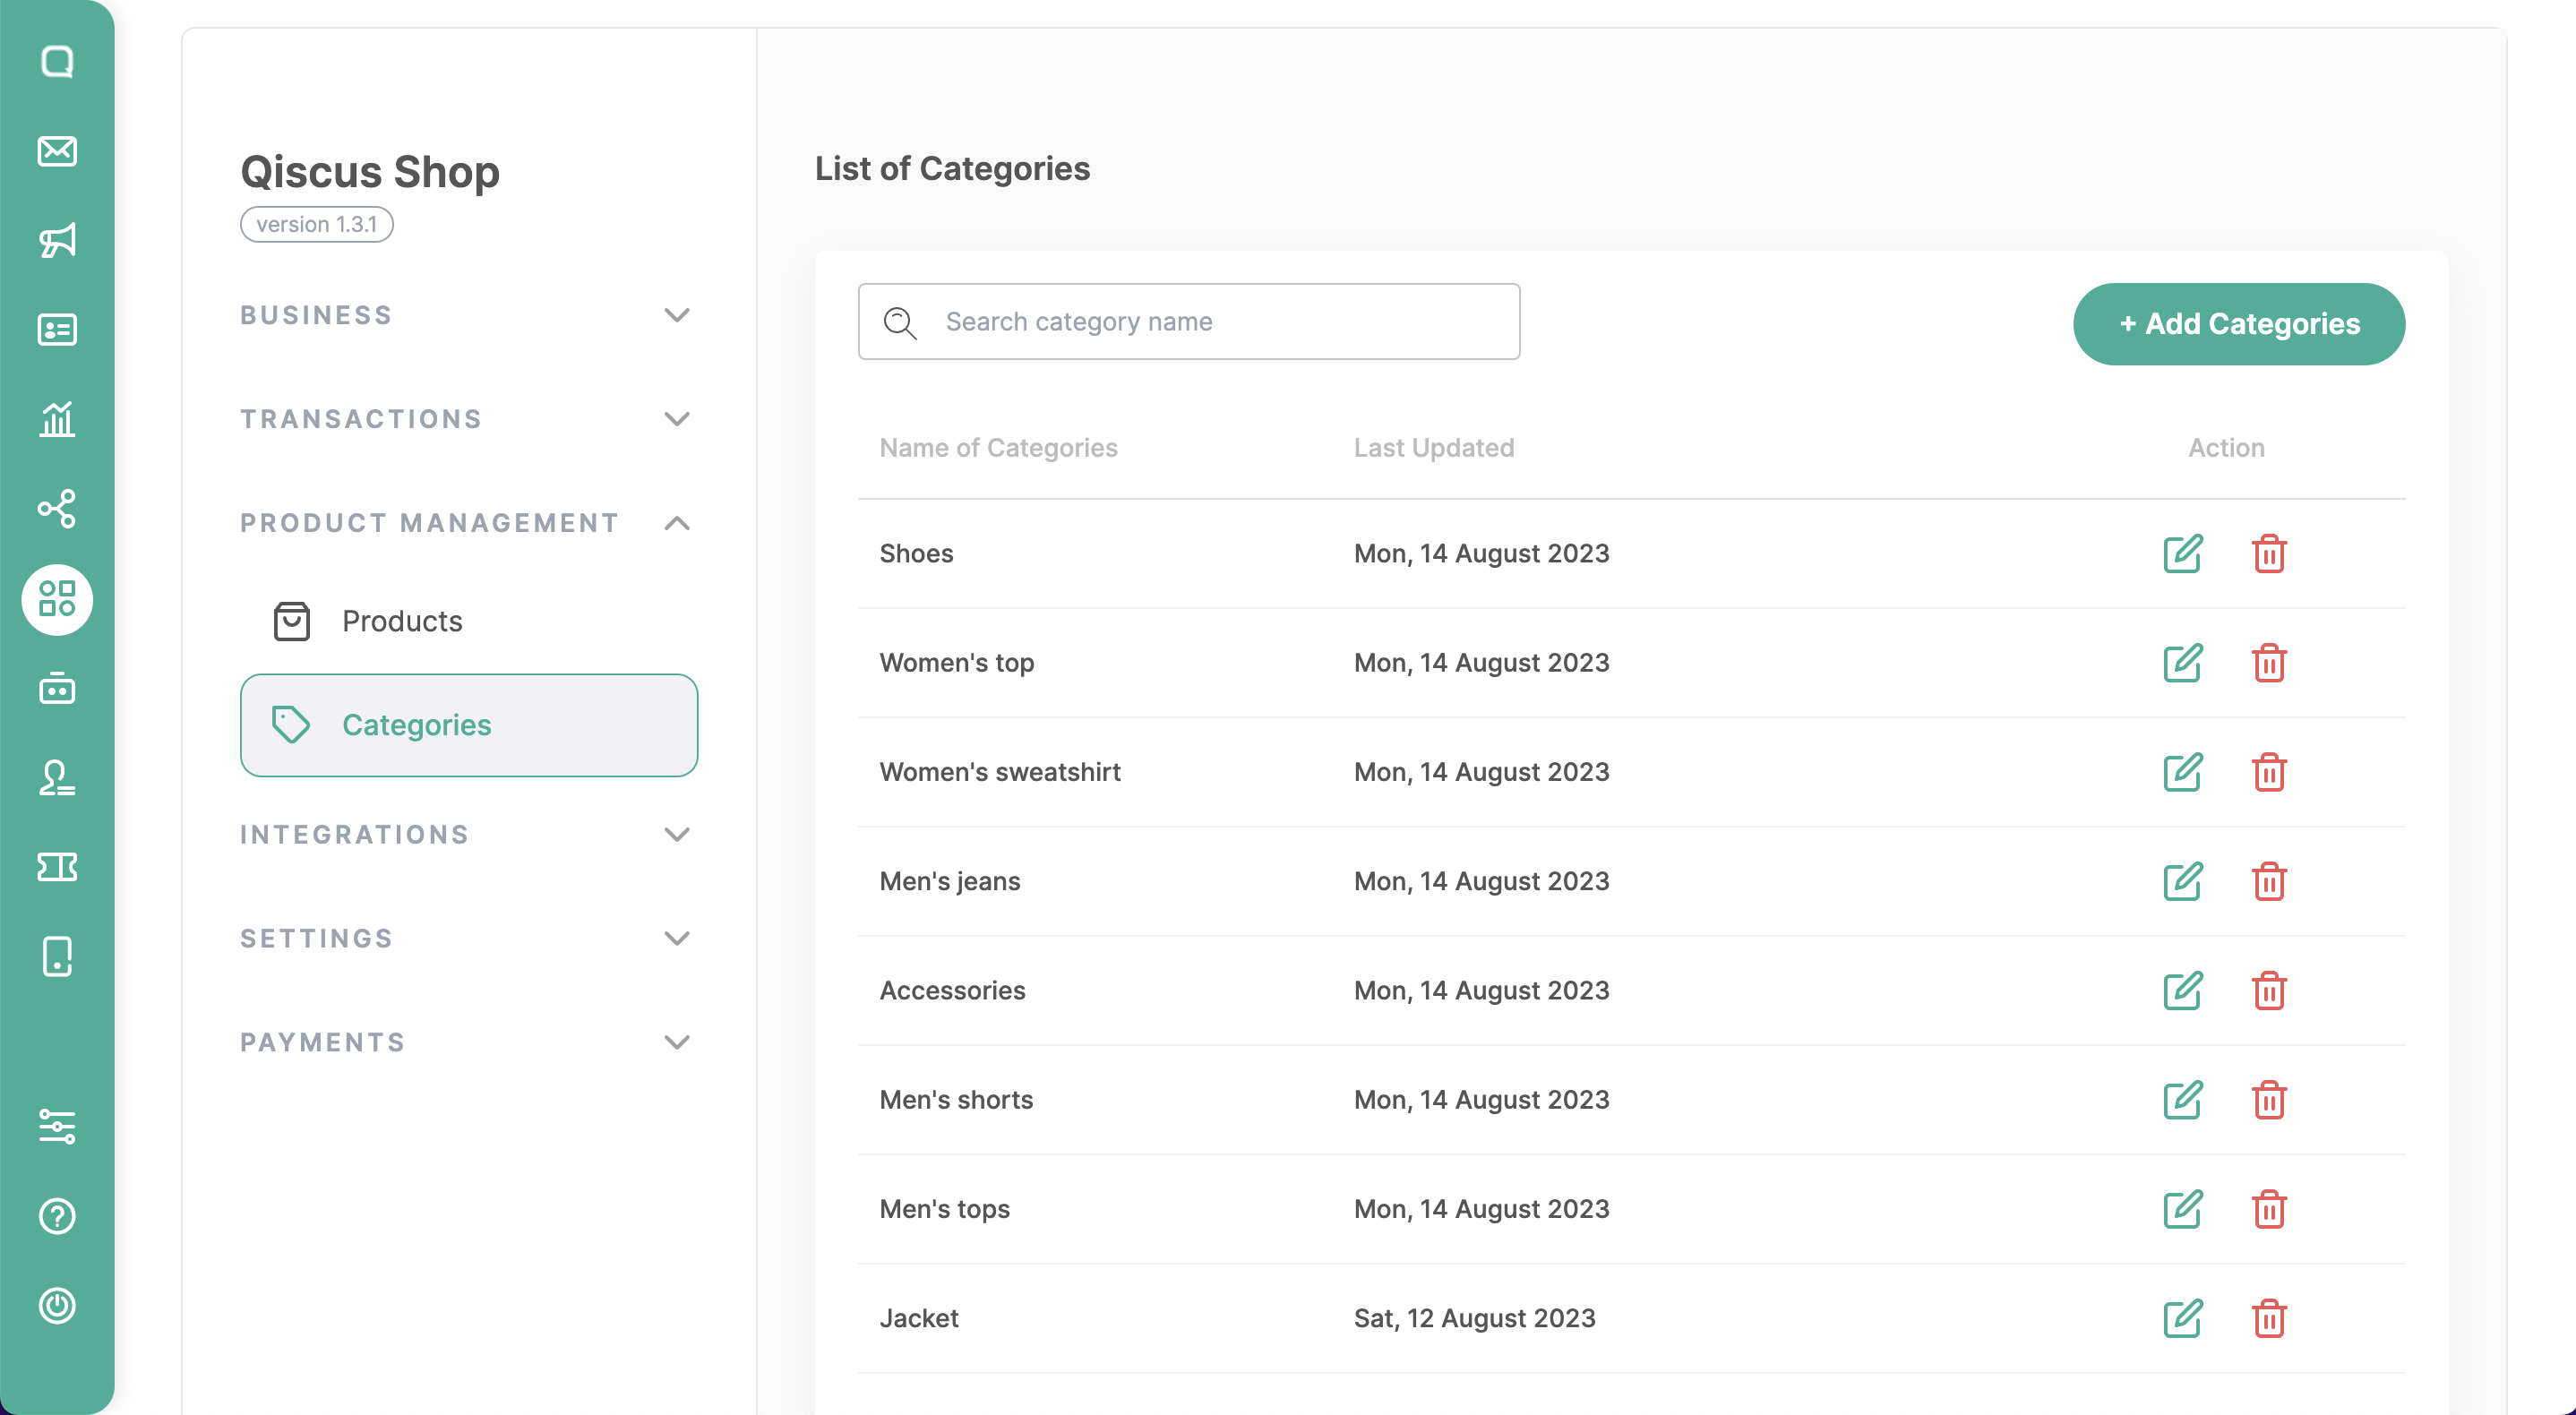Viewport: 2576px width, 1415px height.
Task: Delete the Jacket category
Action: tap(2269, 1318)
